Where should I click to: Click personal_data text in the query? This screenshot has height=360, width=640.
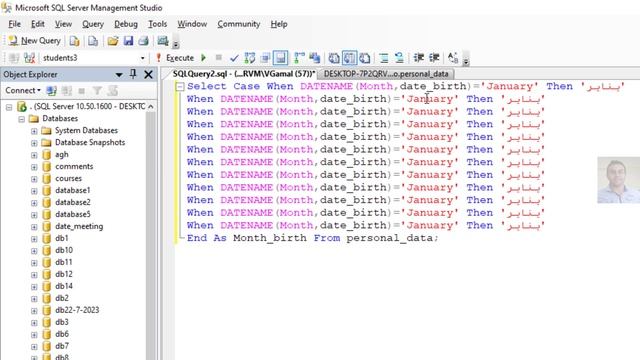(x=390, y=238)
